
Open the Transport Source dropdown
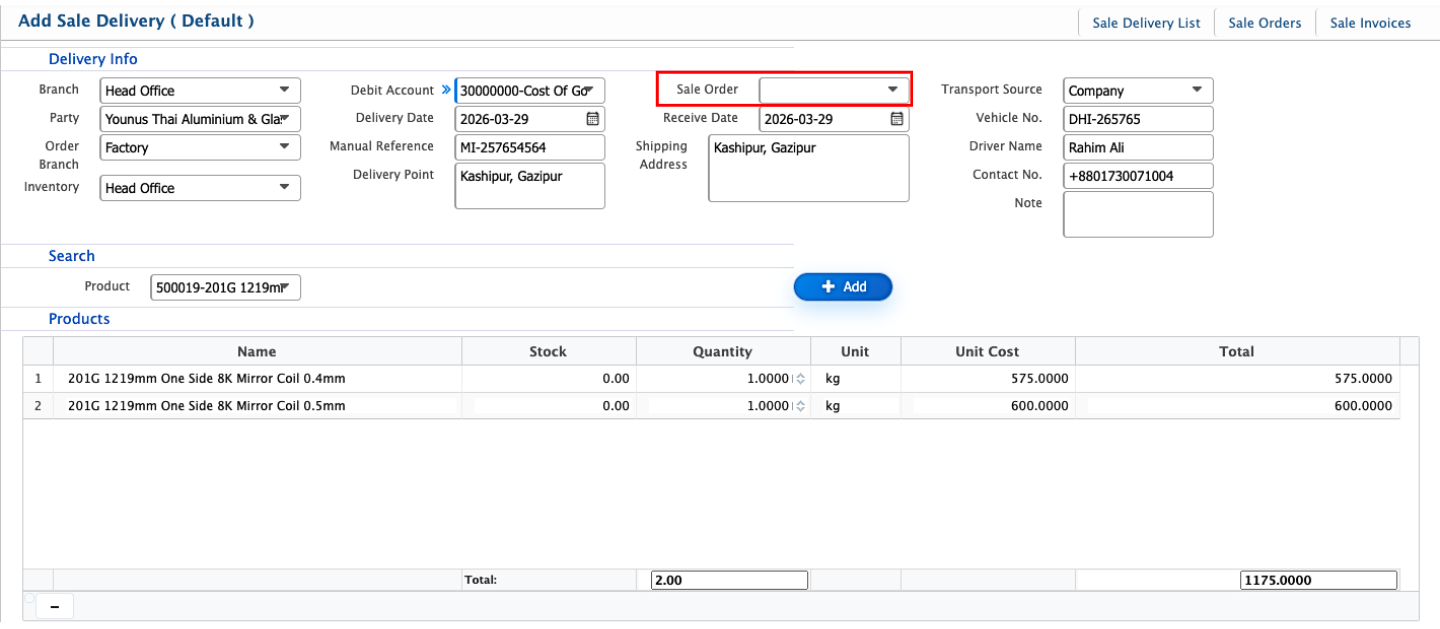pos(1196,90)
